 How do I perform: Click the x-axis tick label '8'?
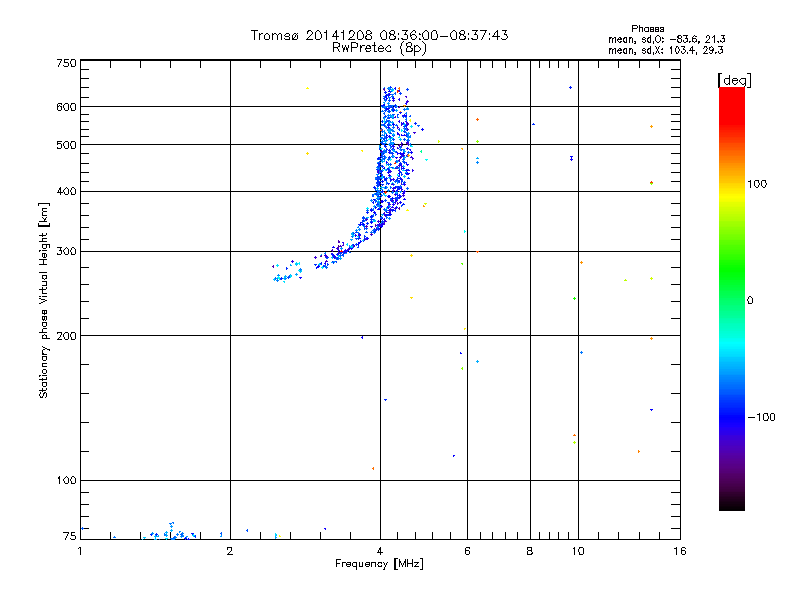(x=530, y=551)
